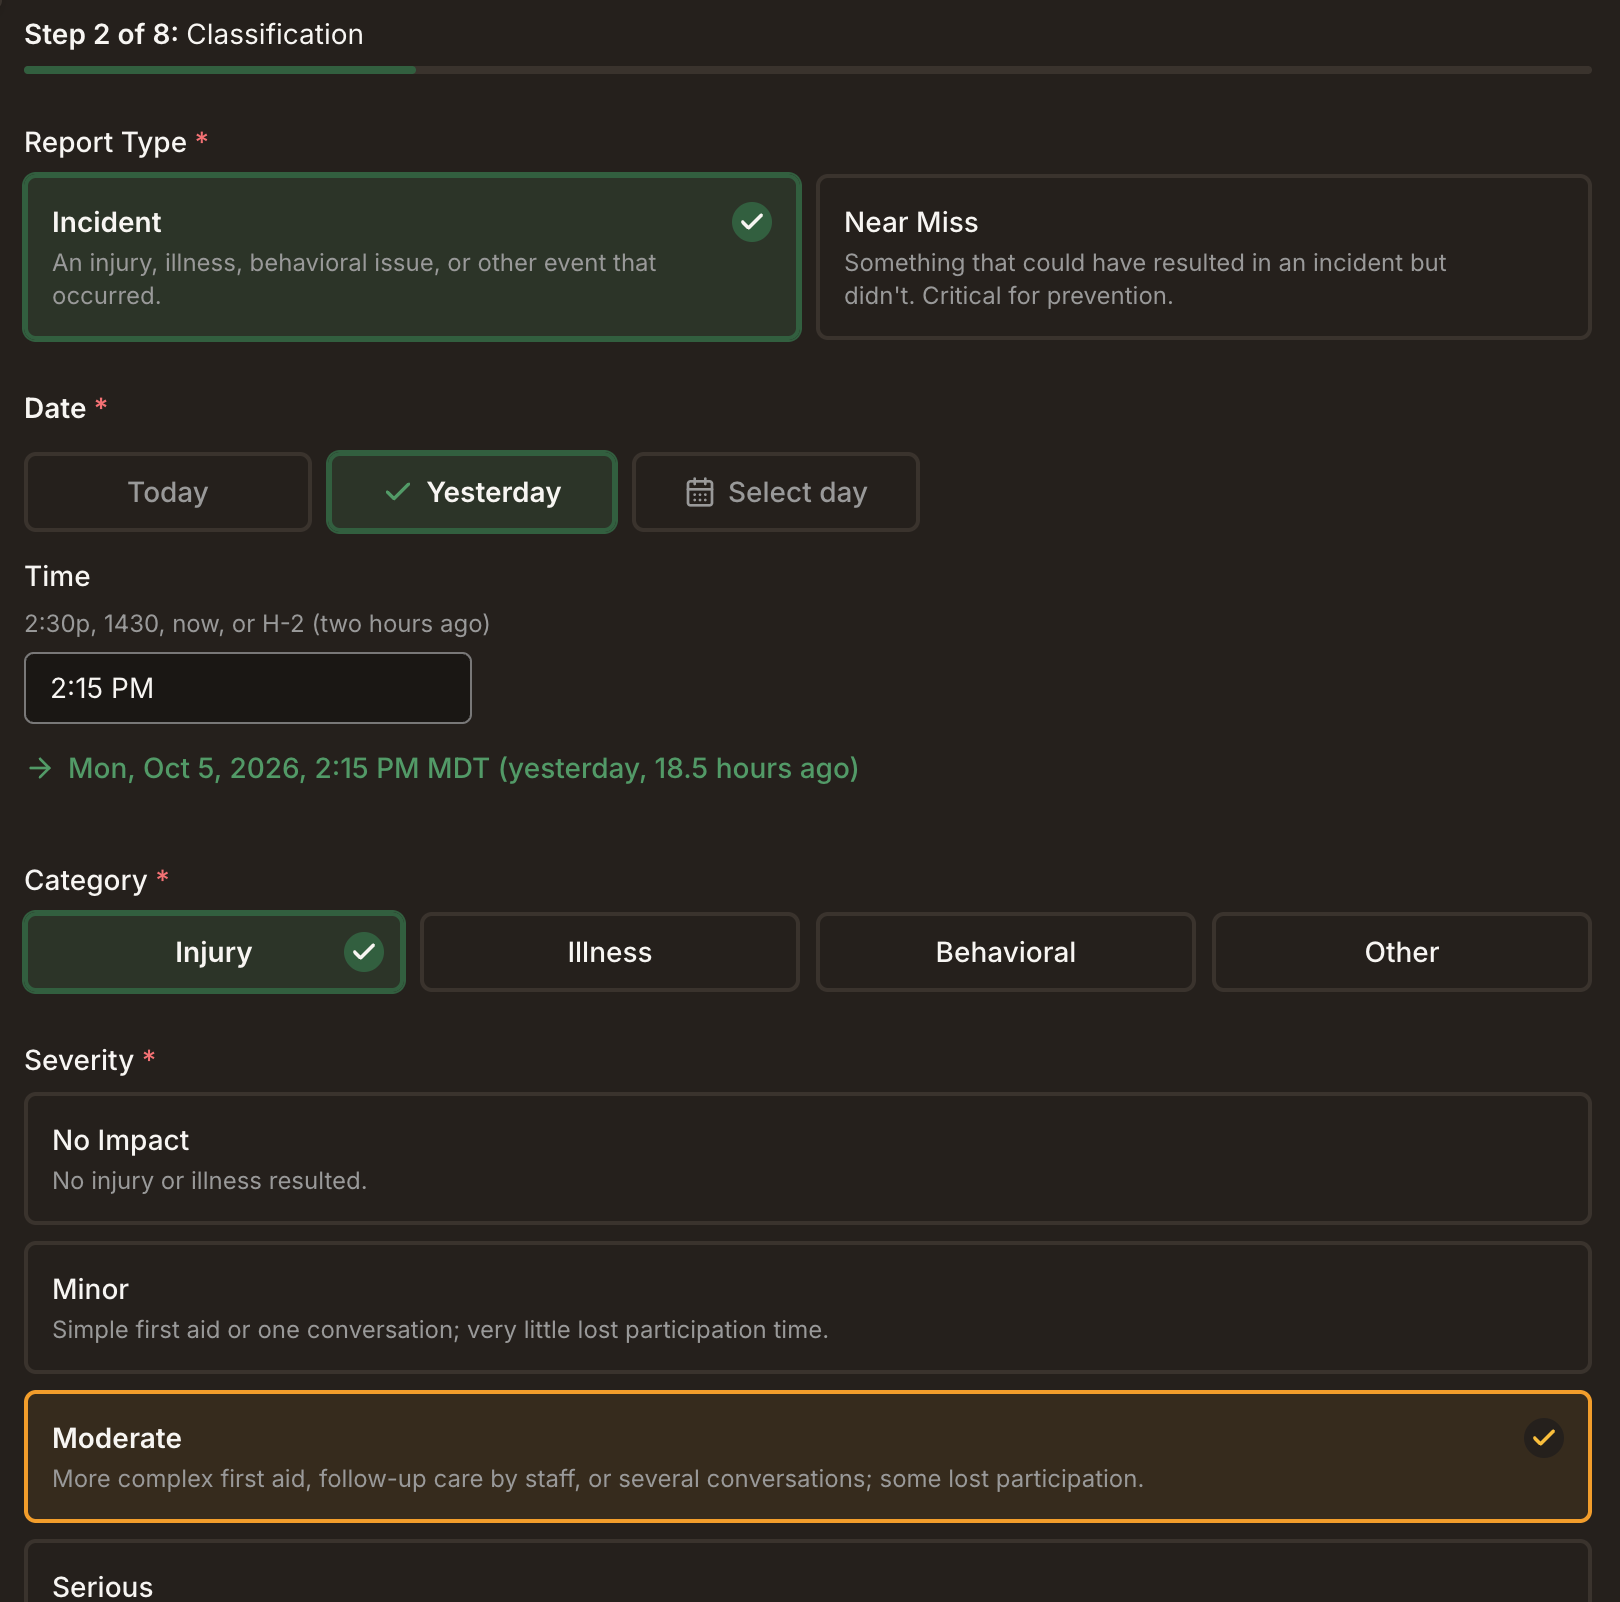Screen dimensions: 1620x1602
Task: Select the Incident report type card
Action: (412, 257)
